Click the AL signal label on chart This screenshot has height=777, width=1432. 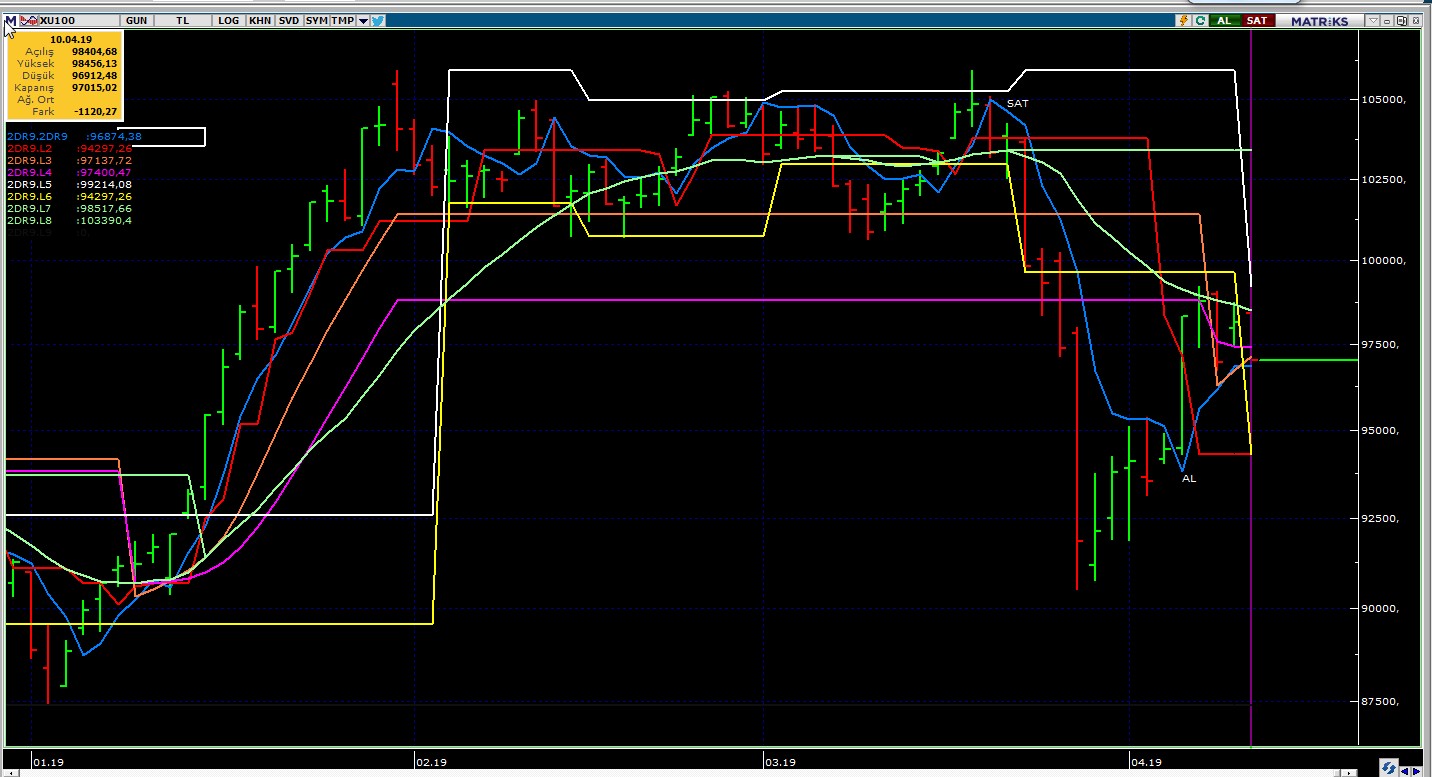pos(1189,478)
